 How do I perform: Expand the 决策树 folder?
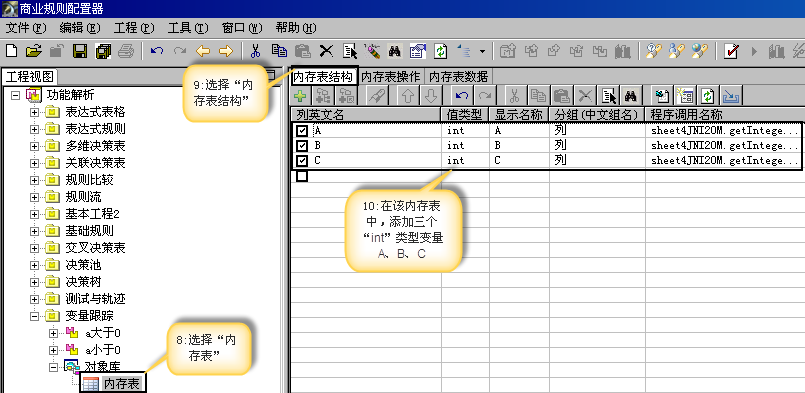click(34, 282)
